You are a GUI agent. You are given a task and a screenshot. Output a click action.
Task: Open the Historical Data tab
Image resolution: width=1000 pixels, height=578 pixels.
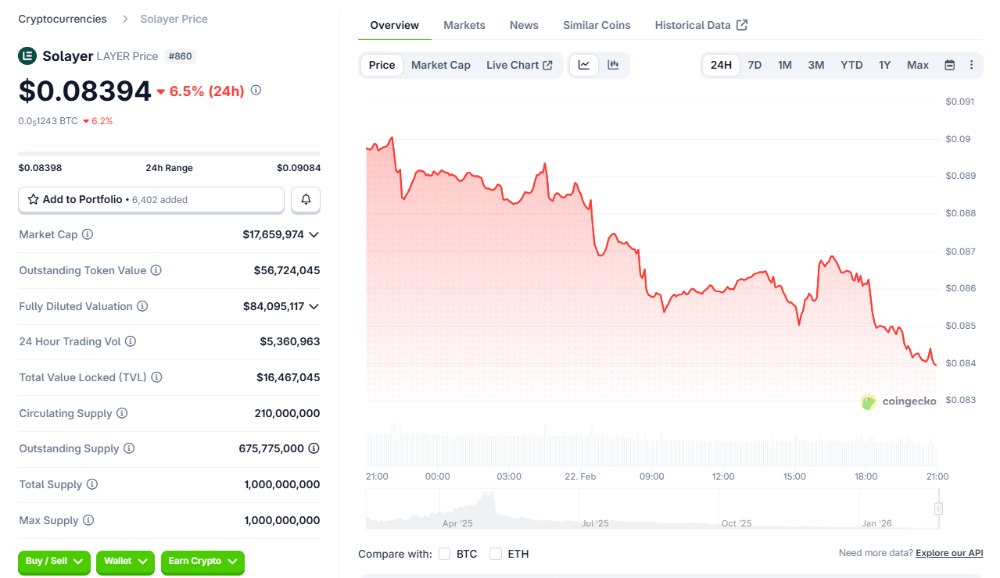coord(694,25)
